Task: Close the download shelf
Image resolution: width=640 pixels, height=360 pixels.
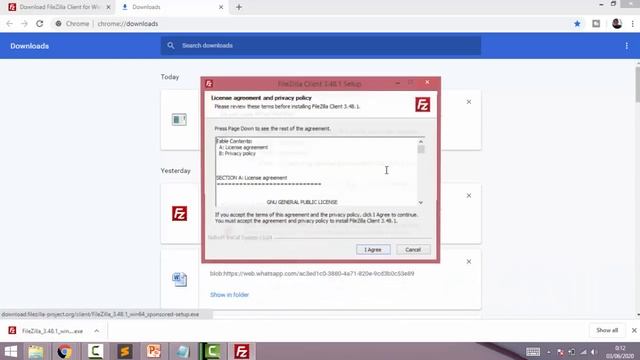Action: (634, 330)
